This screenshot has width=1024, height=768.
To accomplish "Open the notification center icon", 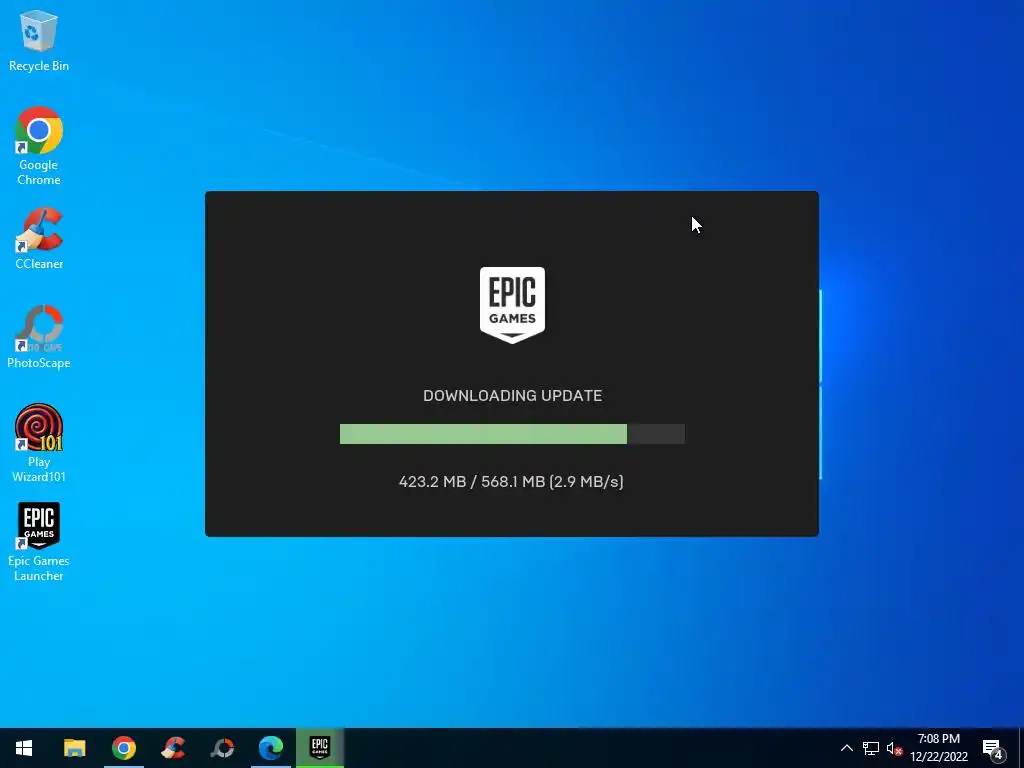I will [x=993, y=748].
